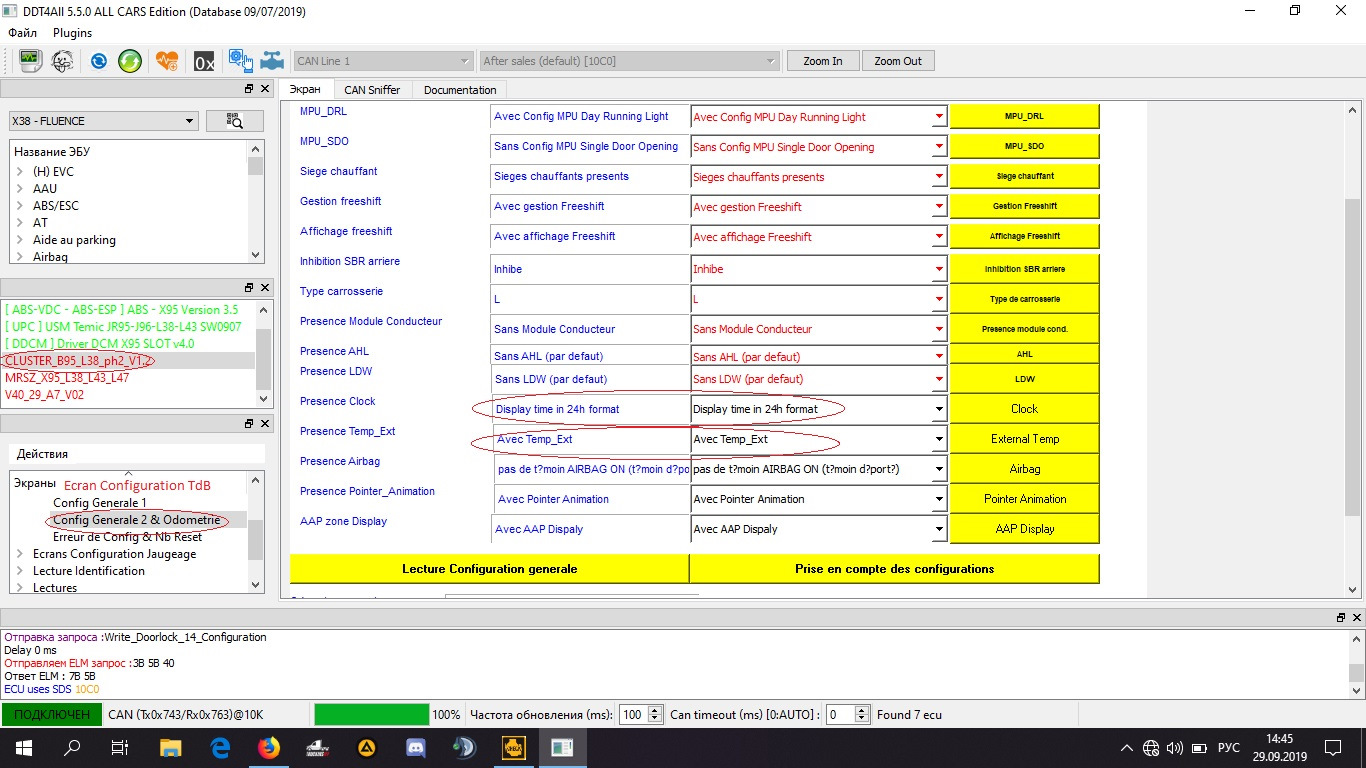Close the vehicle selection dock panel

265,89
